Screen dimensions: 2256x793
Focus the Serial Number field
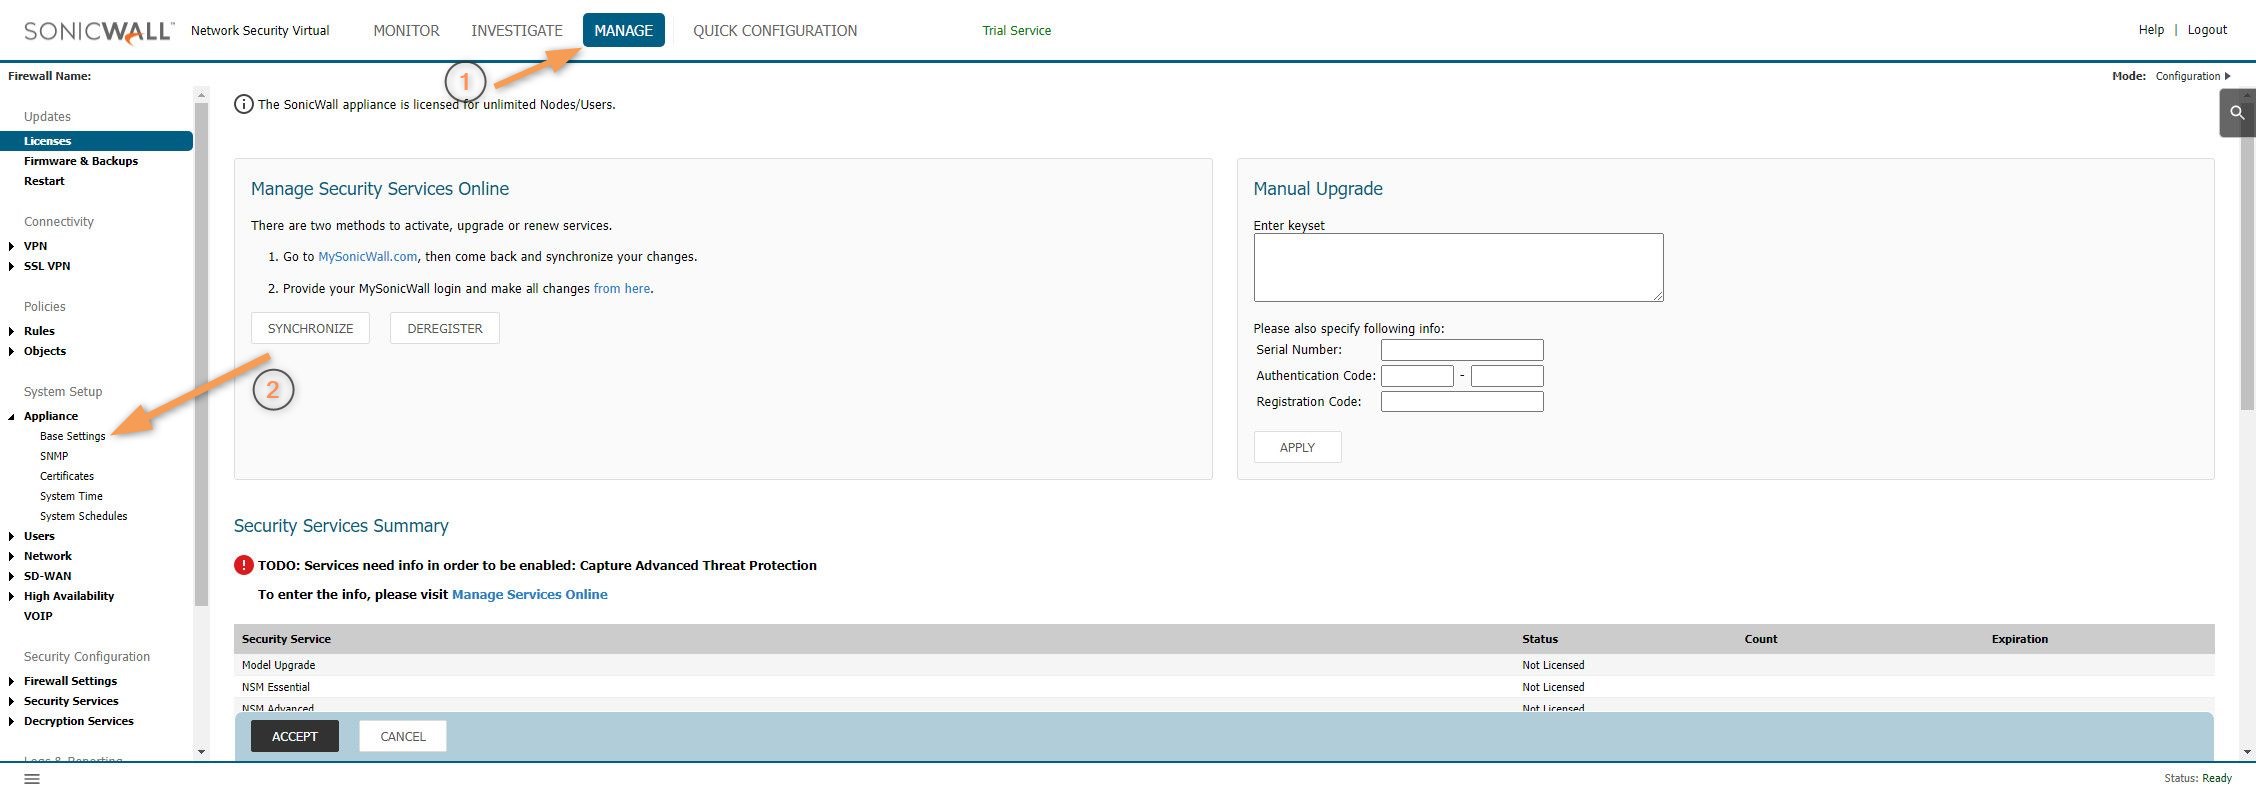[1461, 350]
